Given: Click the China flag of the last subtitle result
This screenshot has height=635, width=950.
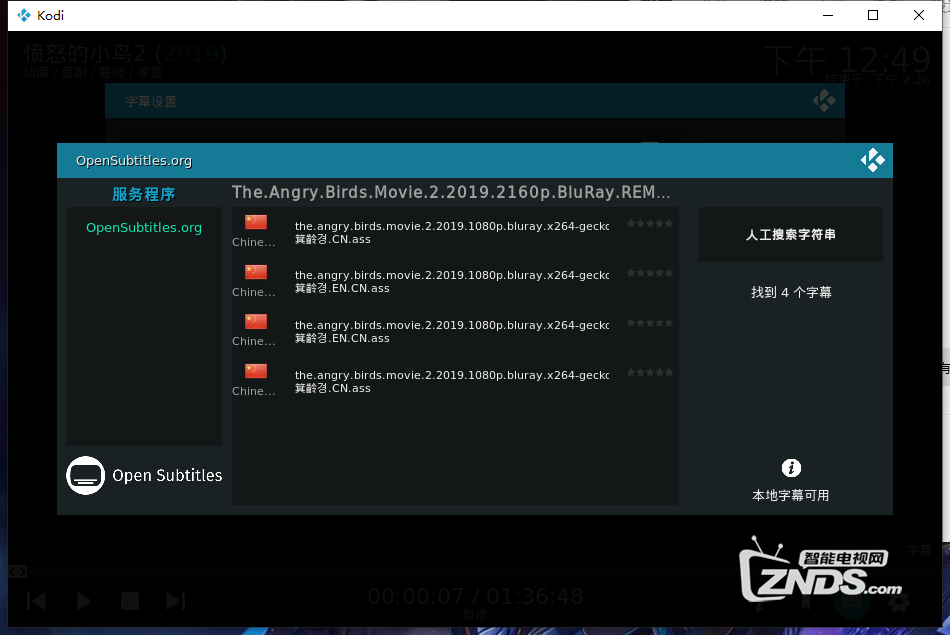Looking at the screenshot, I should coord(256,371).
